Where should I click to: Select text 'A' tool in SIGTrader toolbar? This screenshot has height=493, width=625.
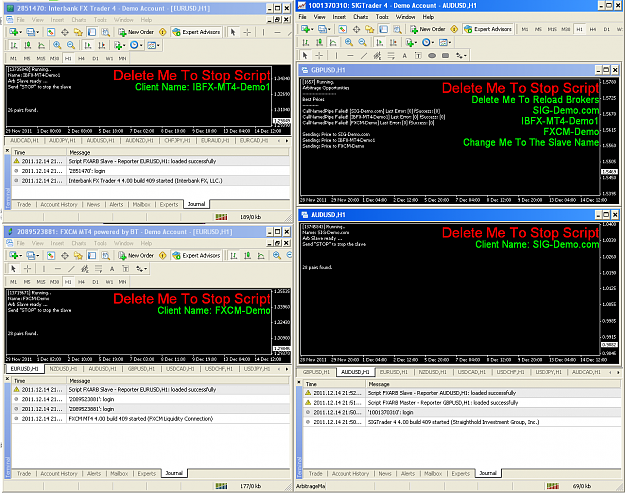tap(405, 55)
